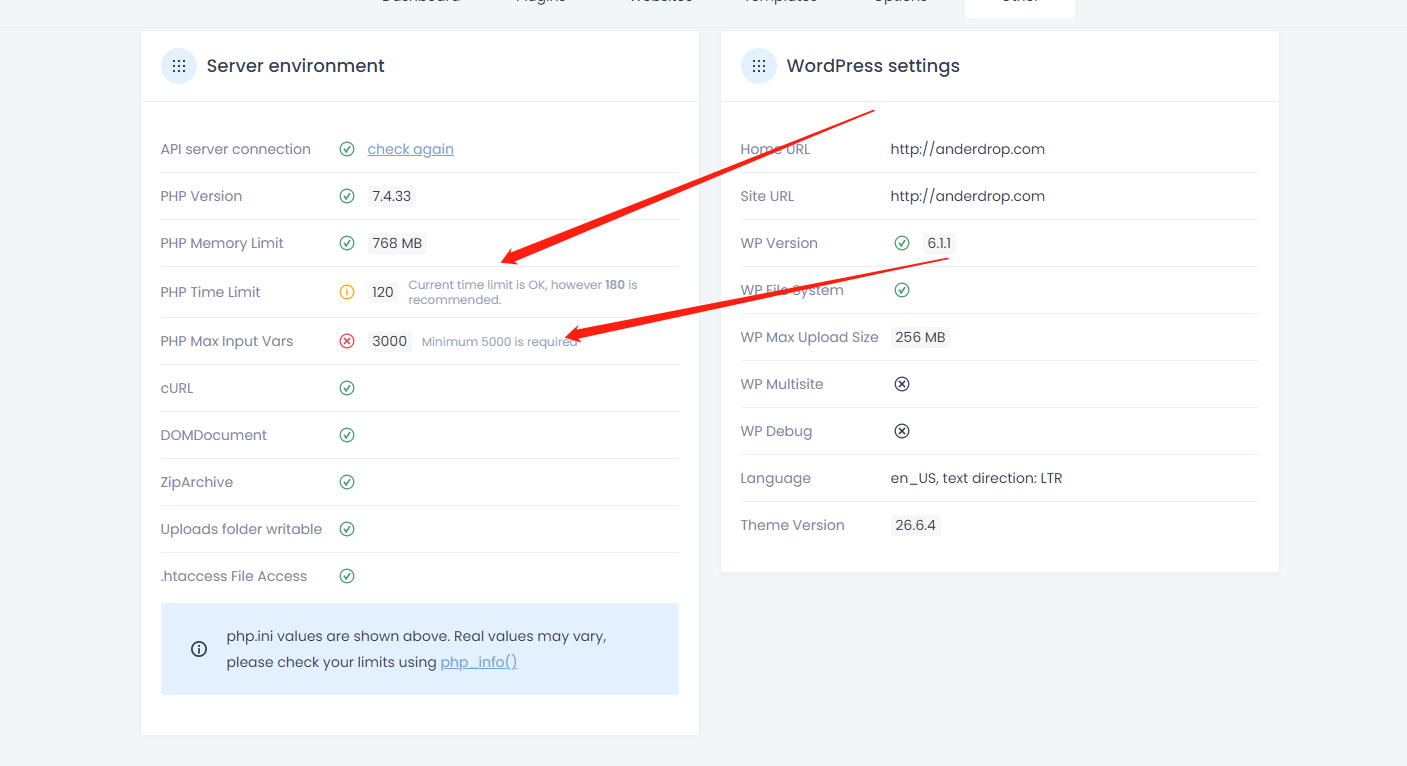Click the 'API server connection' label
1407x766 pixels.
coord(236,149)
